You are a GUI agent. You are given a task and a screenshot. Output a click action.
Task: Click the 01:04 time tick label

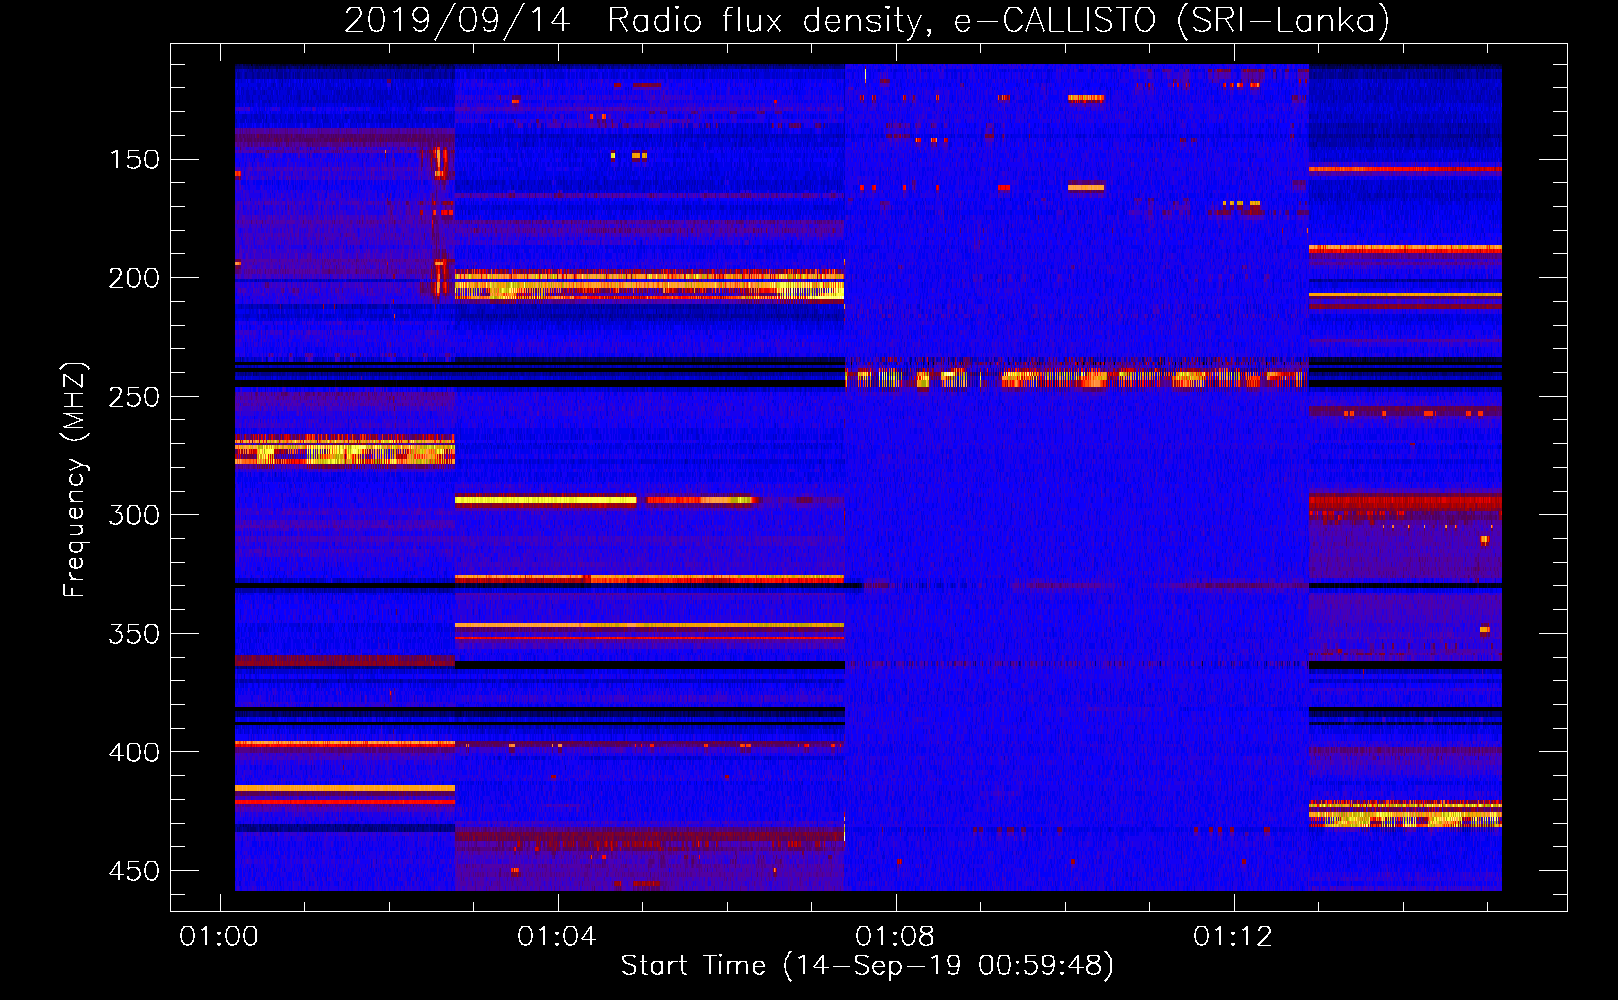557,937
